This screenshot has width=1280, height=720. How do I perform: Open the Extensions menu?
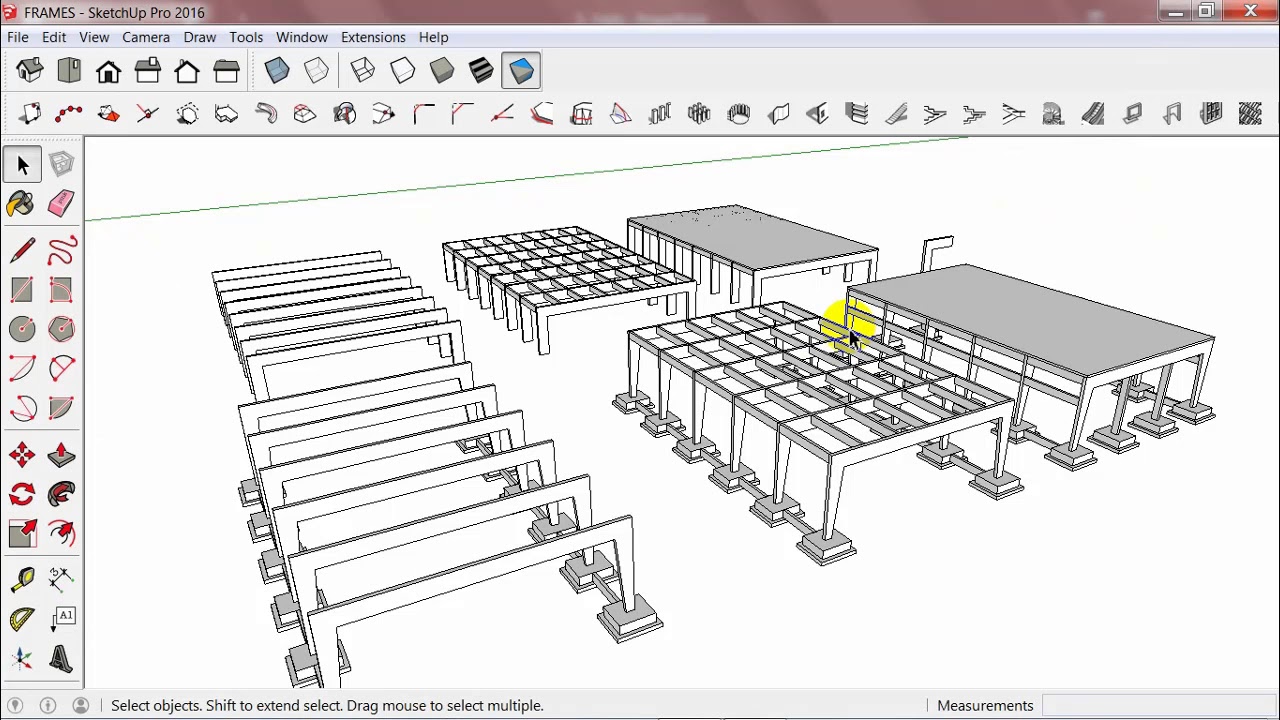[x=373, y=37]
